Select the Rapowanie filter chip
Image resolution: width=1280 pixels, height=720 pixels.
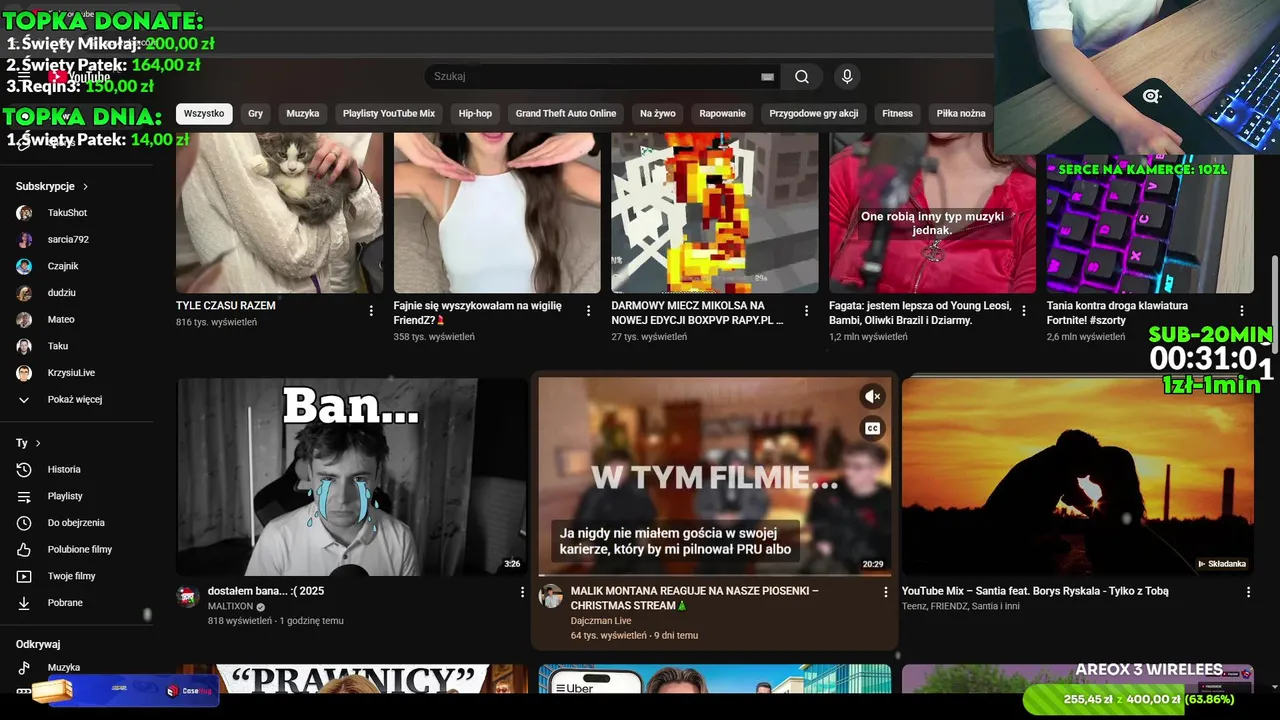tap(722, 114)
